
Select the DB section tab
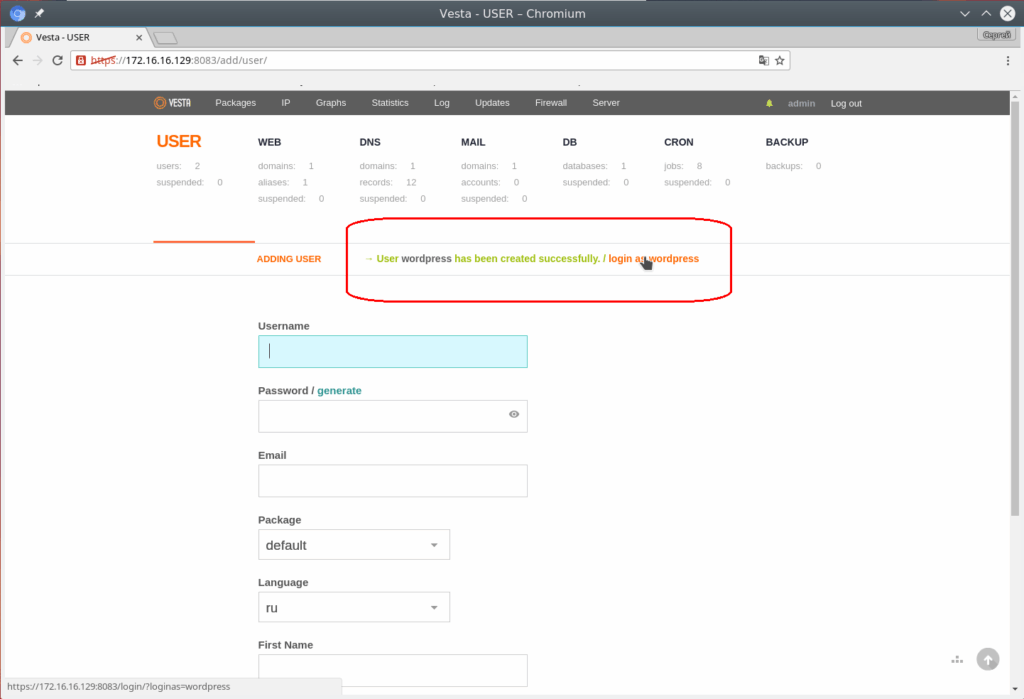pyautogui.click(x=569, y=142)
